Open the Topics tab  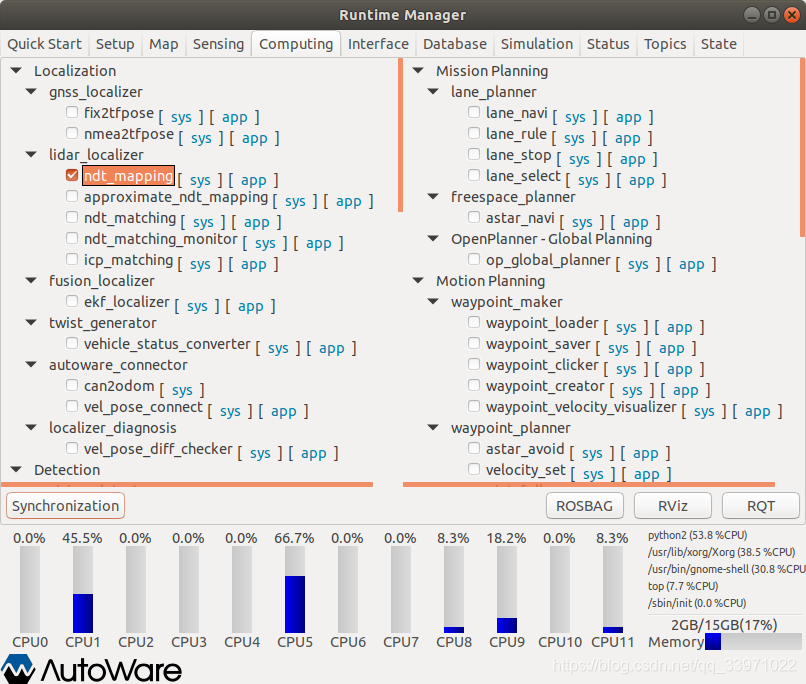[x=665, y=44]
